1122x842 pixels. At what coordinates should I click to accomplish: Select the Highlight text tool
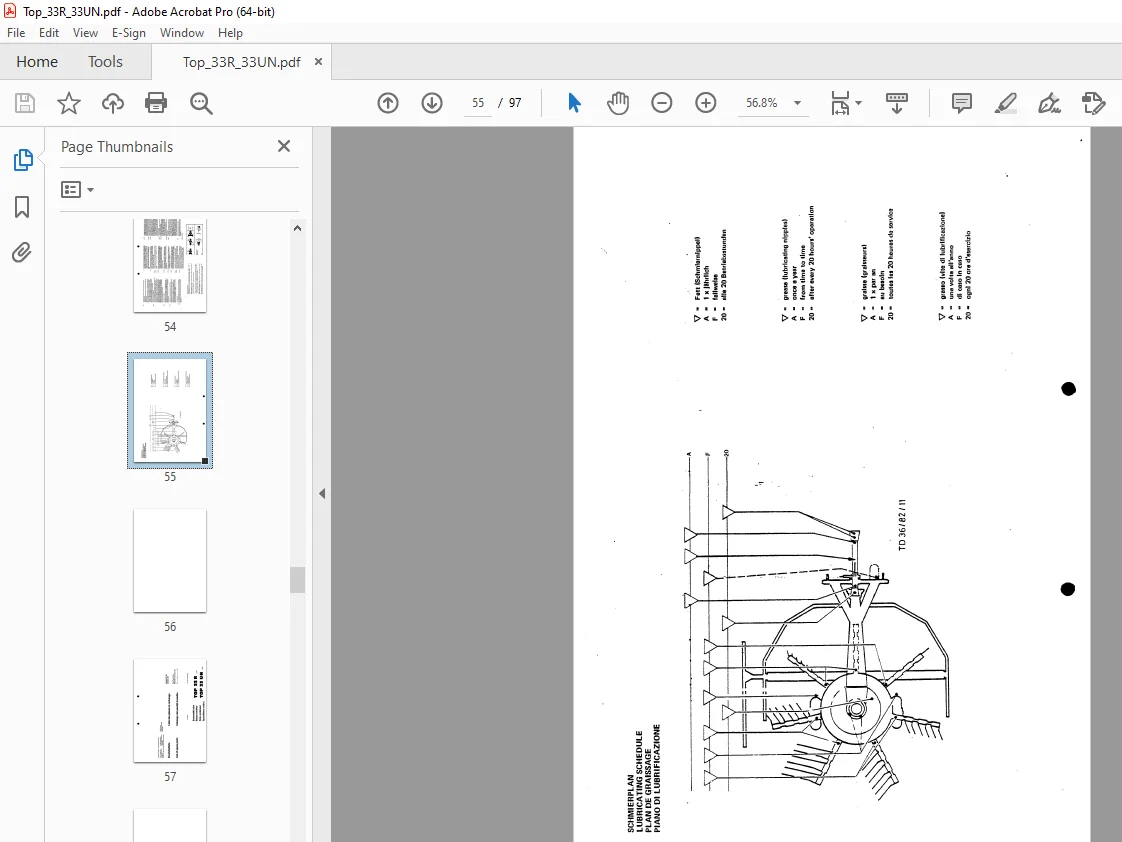coord(1005,103)
